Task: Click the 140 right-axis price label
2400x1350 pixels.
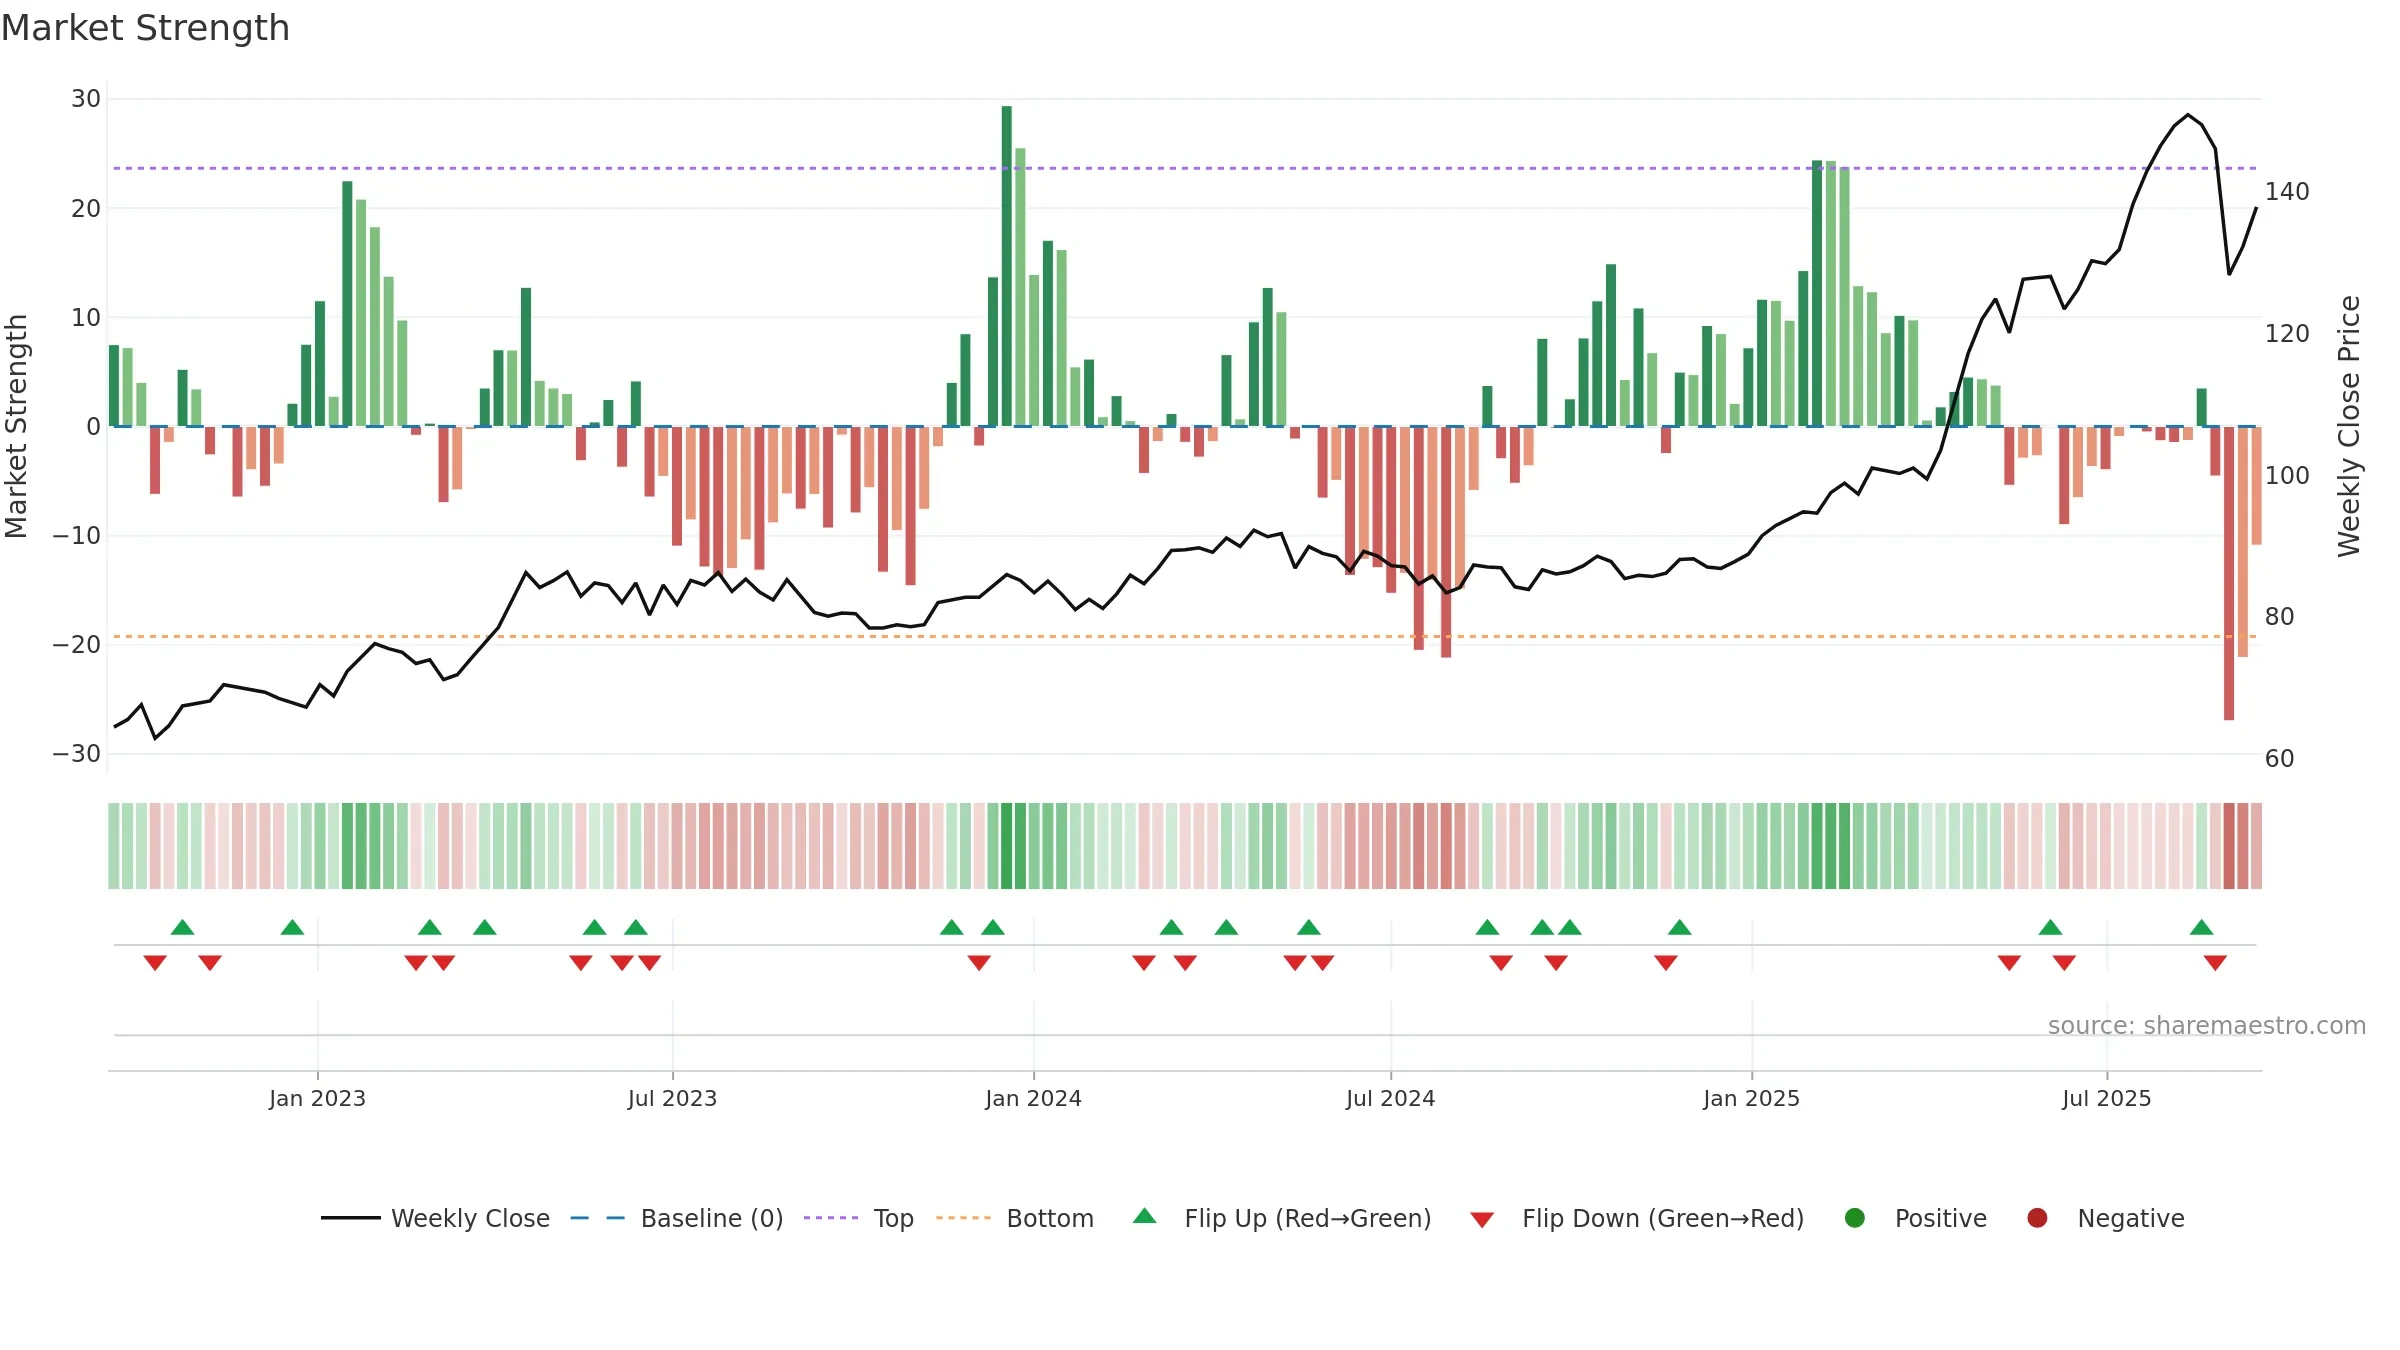Action: point(2287,192)
